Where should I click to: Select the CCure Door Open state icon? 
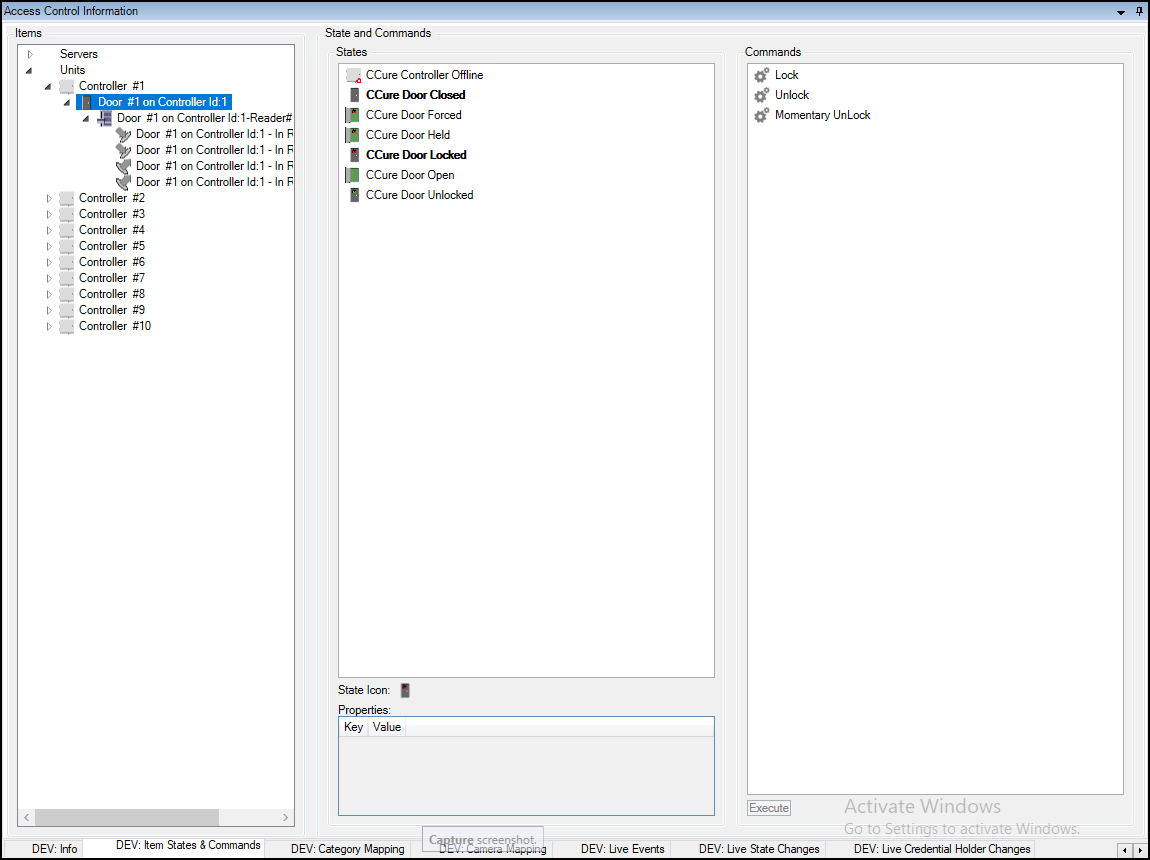(353, 174)
